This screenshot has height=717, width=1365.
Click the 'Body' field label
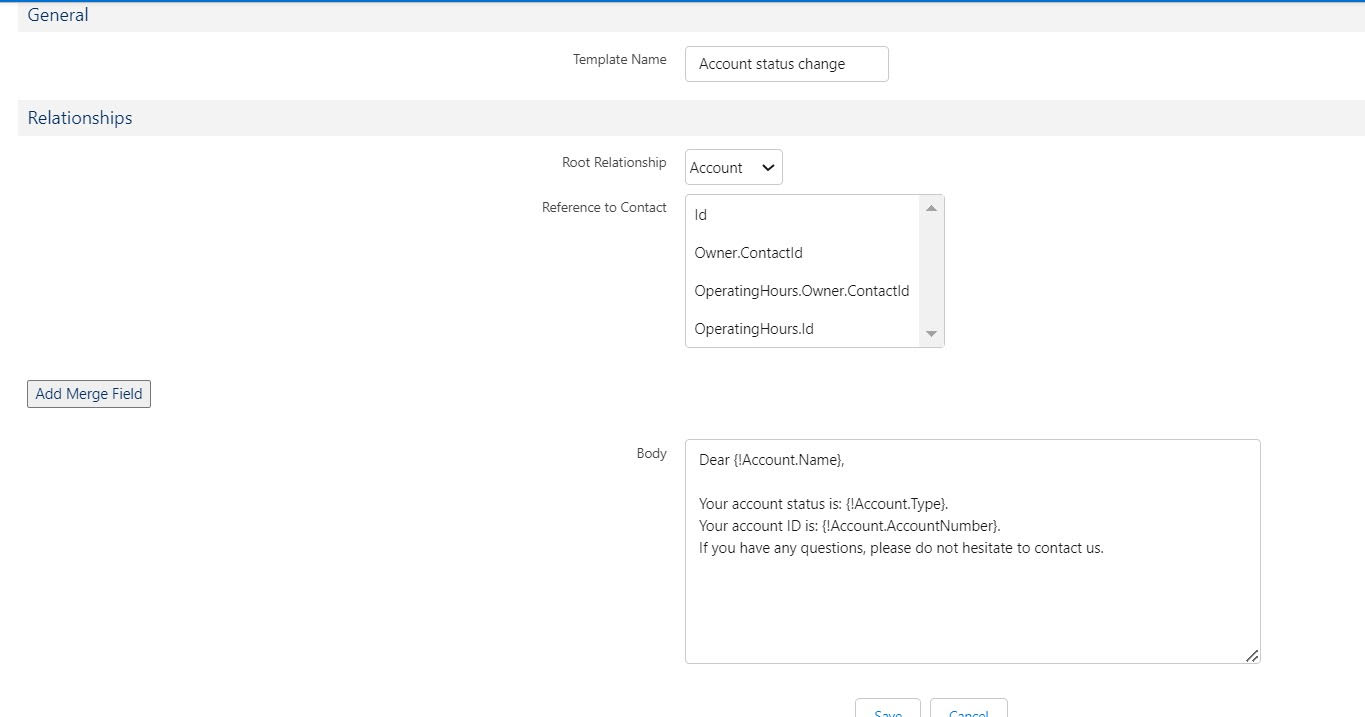pyautogui.click(x=651, y=453)
